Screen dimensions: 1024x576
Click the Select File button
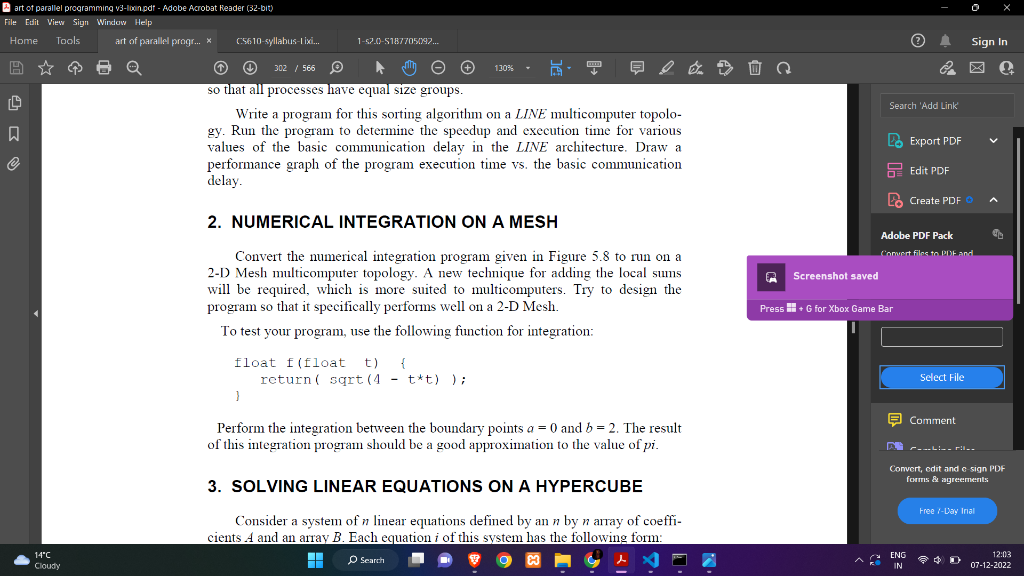[x=941, y=377]
